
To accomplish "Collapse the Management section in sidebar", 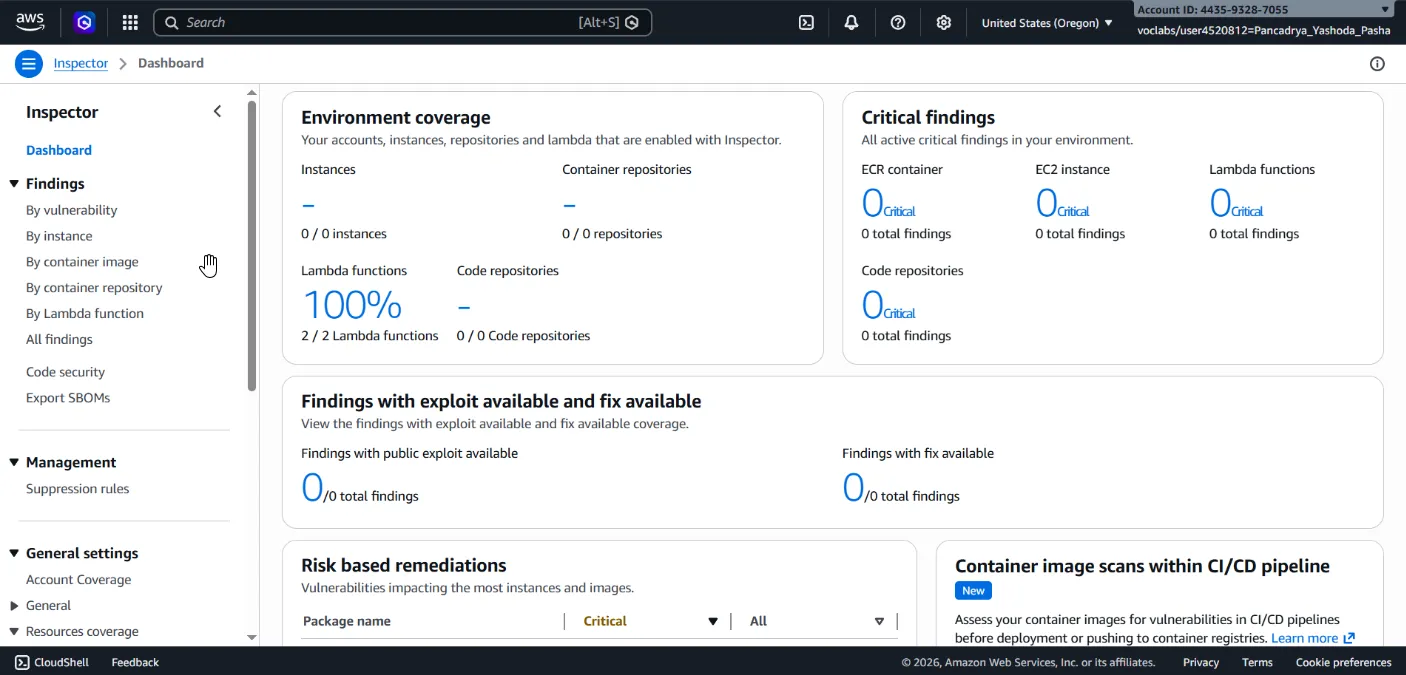I will [x=14, y=462].
